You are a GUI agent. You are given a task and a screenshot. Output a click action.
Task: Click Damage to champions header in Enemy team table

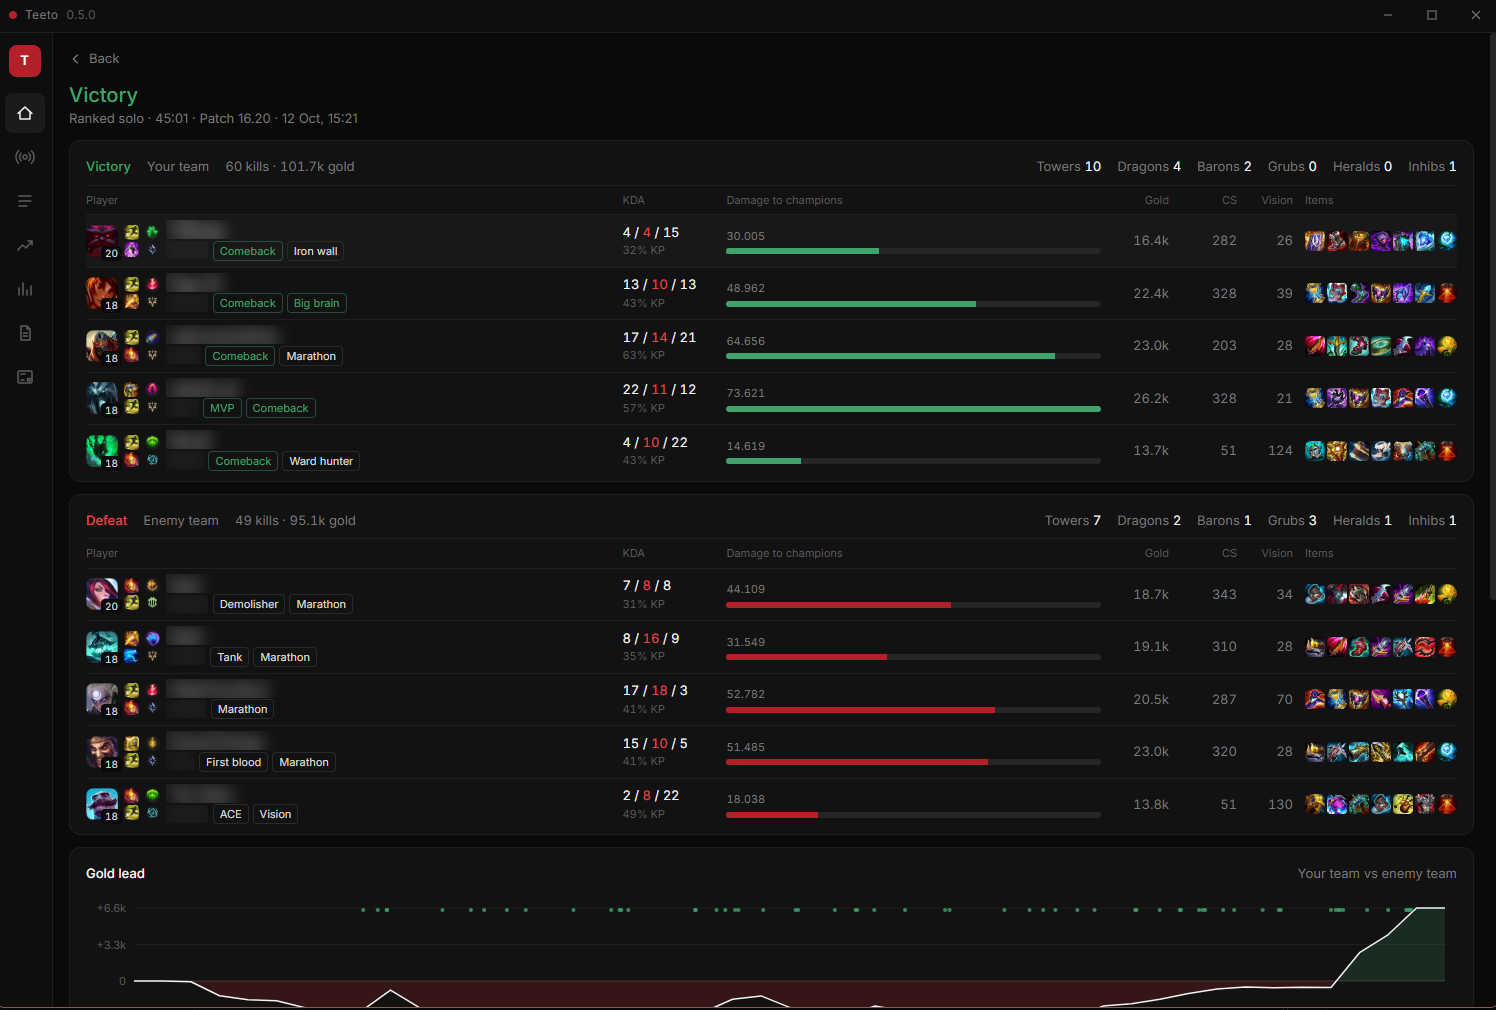(x=784, y=553)
